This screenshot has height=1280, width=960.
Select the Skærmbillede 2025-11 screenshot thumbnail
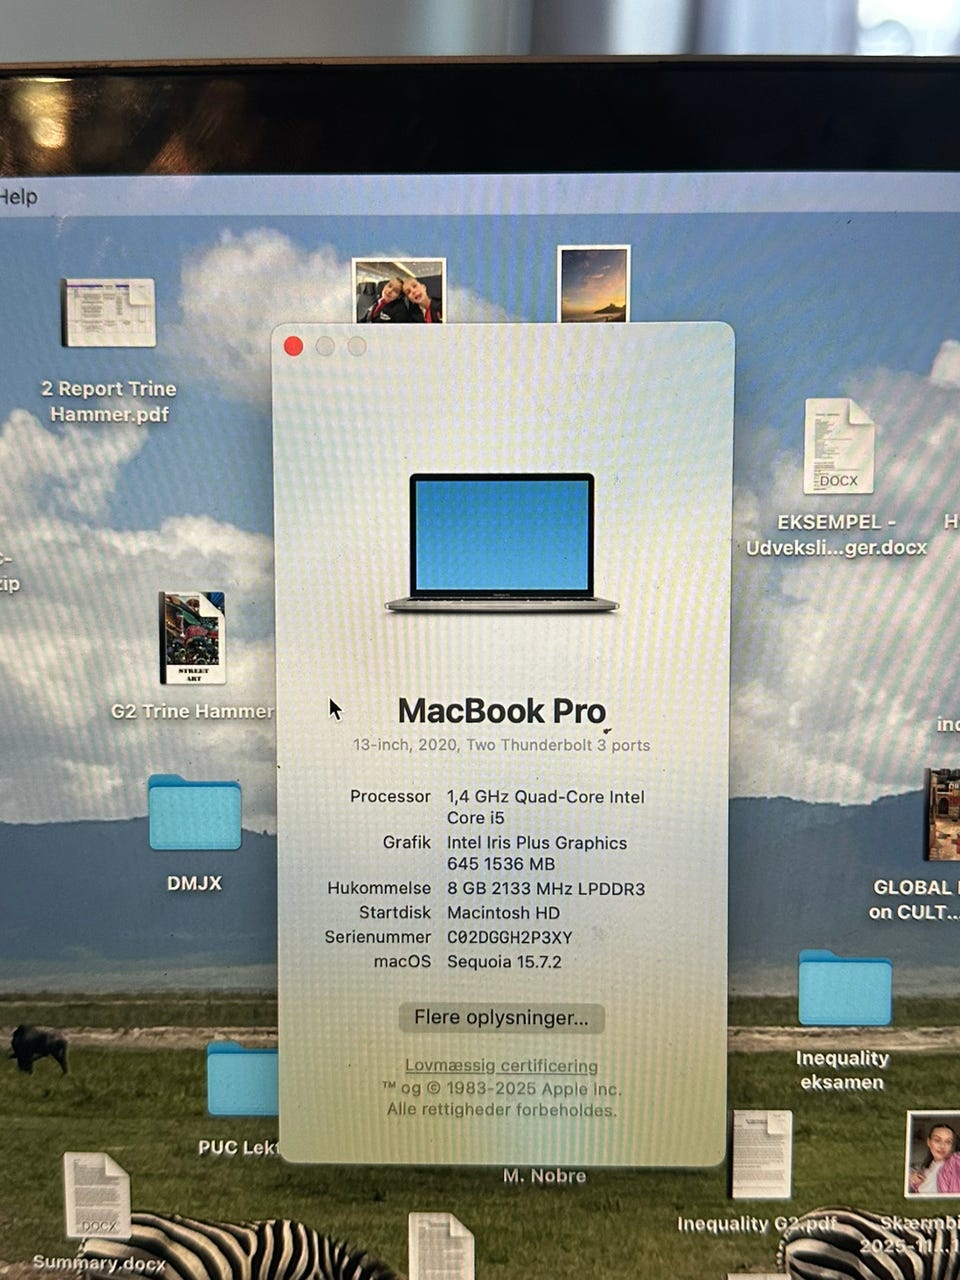click(x=932, y=1154)
